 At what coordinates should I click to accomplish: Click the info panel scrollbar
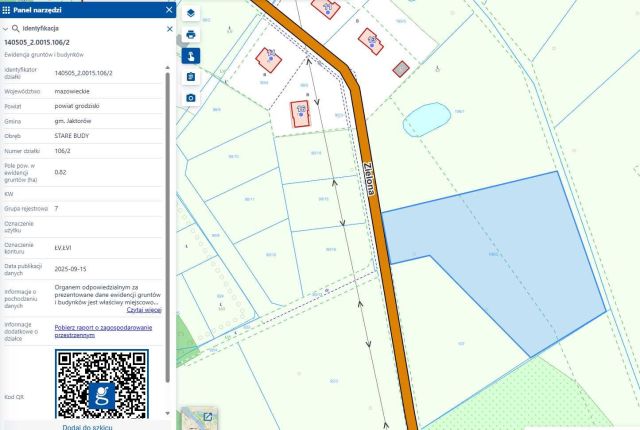tap(167, 227)
